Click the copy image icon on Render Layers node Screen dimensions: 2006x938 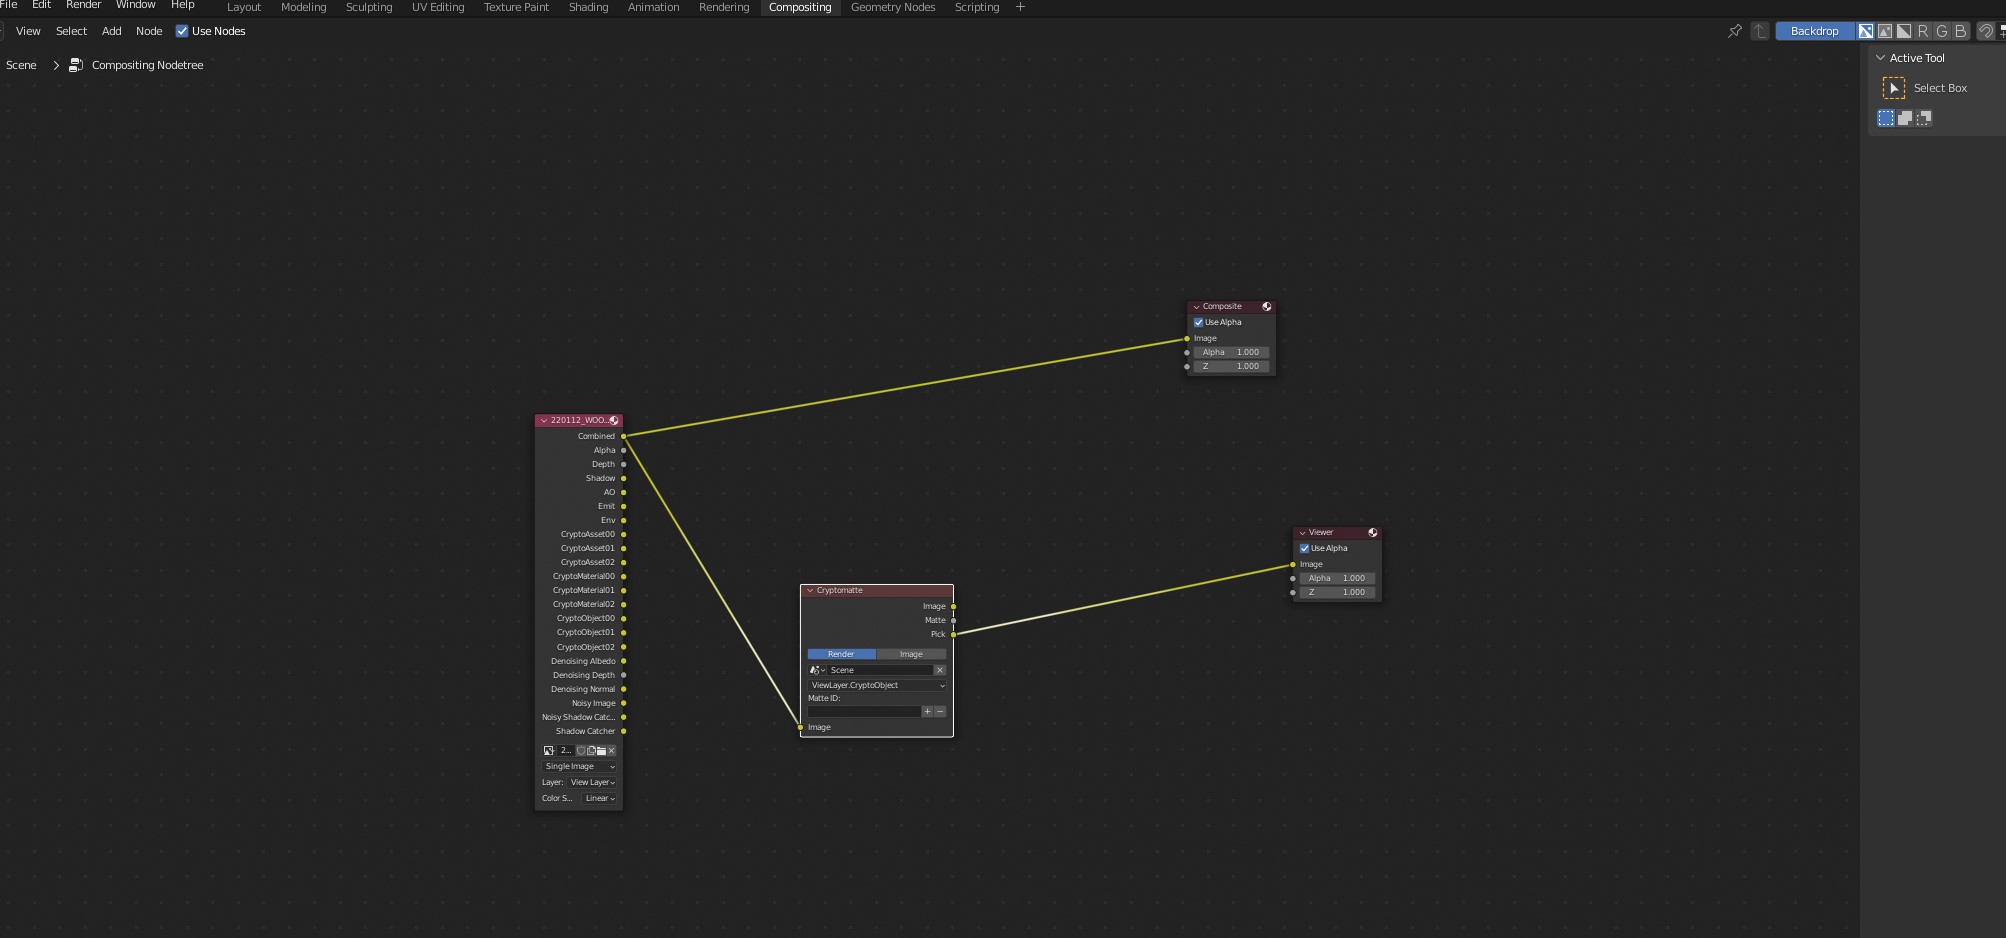tap(591, 750)
